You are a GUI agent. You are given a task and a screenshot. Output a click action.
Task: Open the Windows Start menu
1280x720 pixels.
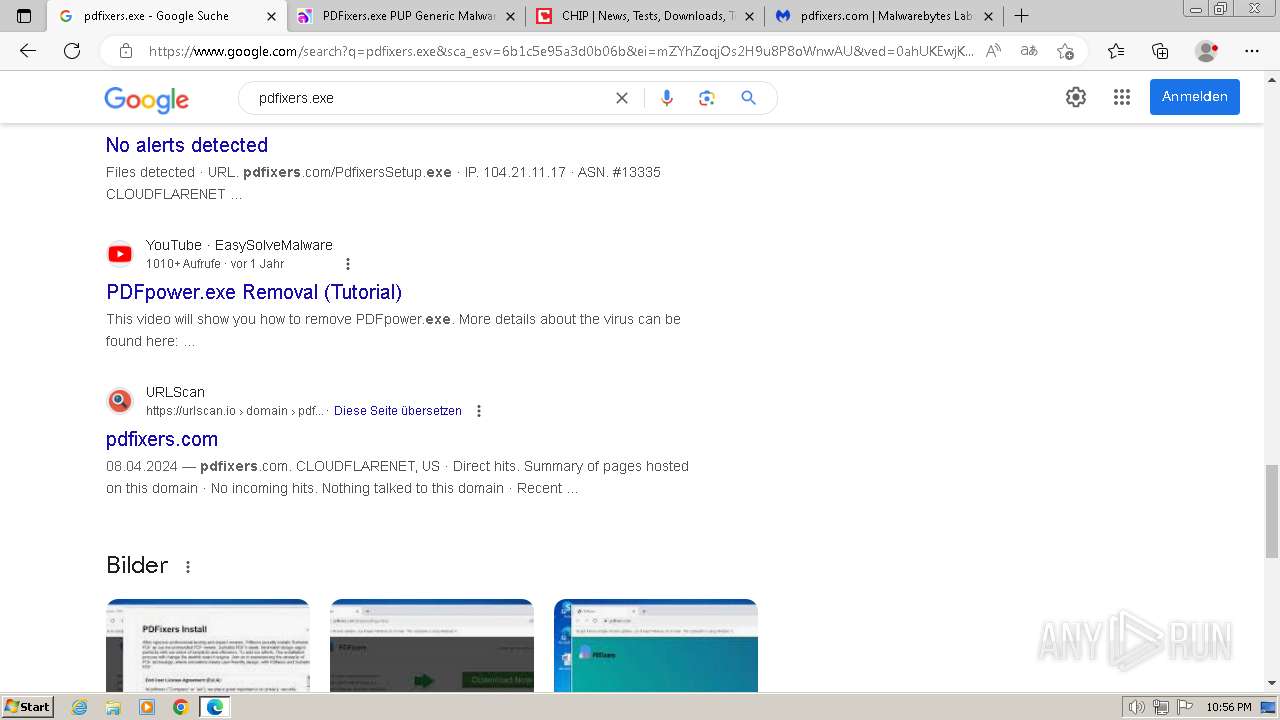click(28, 707)
